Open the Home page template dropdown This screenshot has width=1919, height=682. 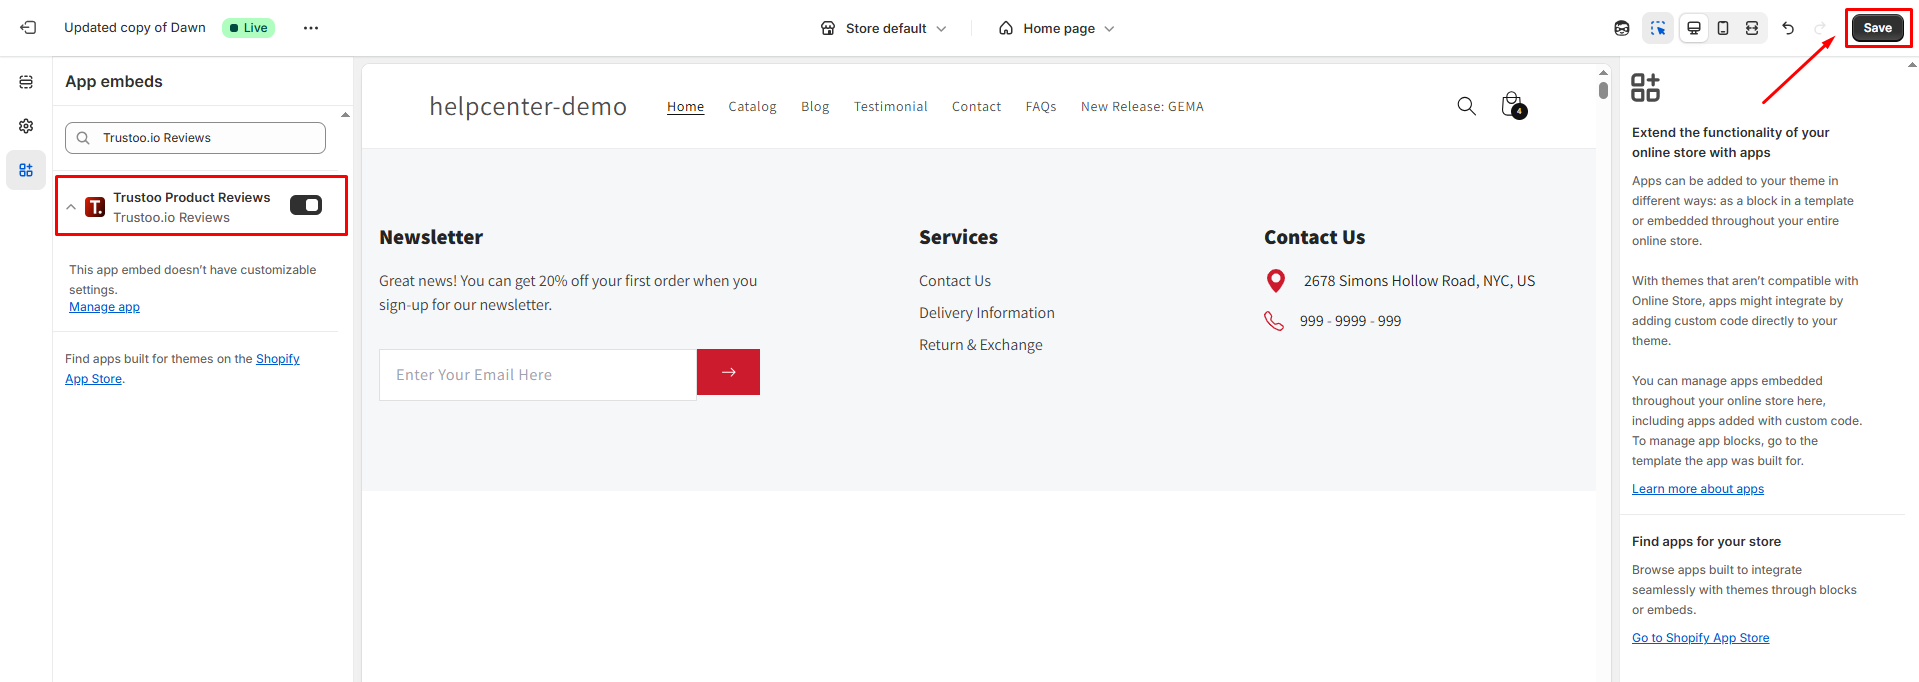coord(1057,28)
